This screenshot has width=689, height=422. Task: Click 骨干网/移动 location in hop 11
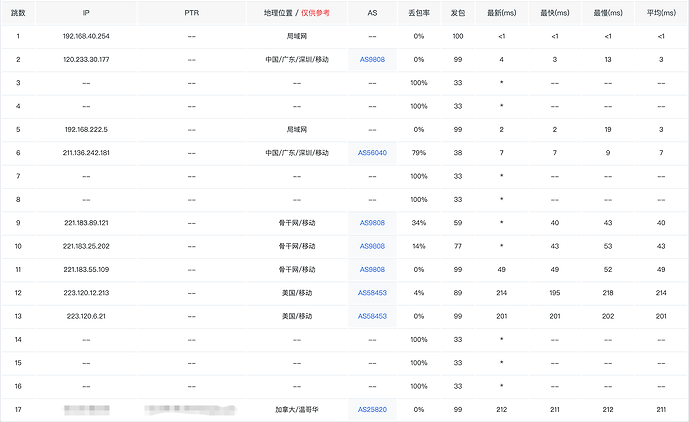(297, 269)
